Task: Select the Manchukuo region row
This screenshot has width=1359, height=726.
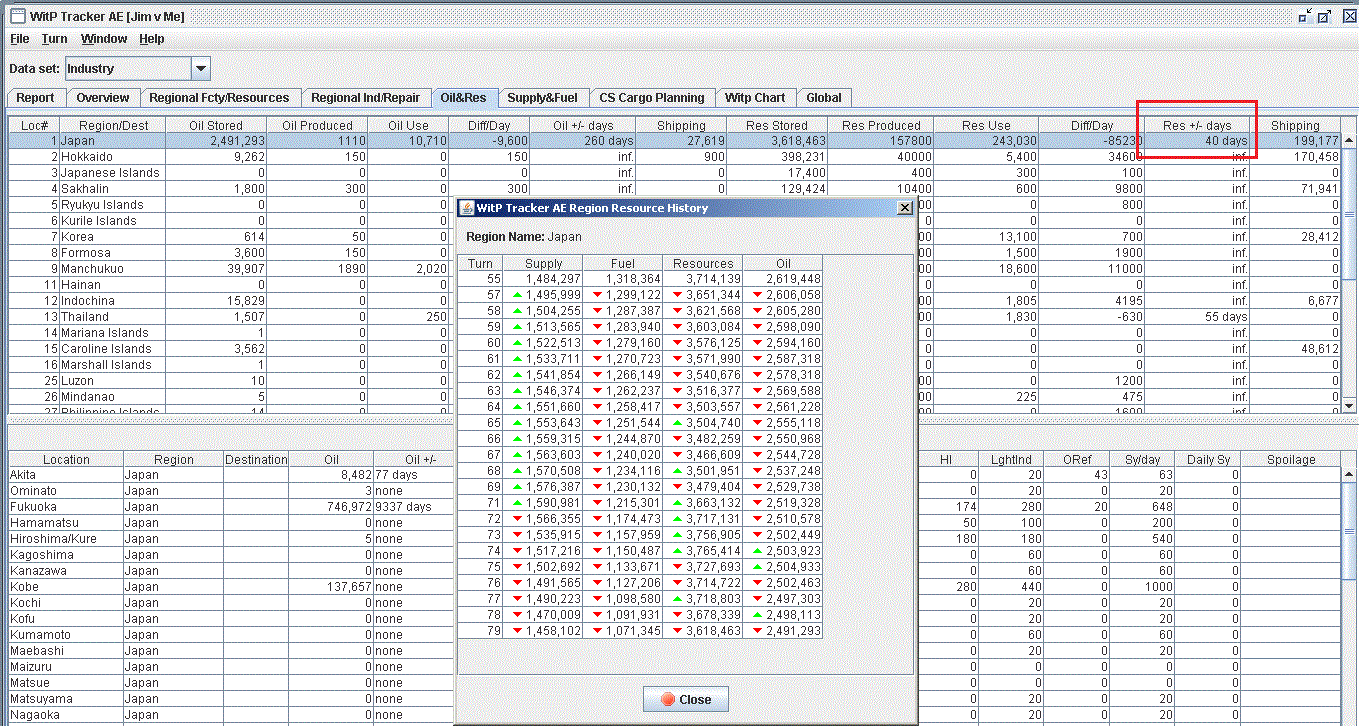Action: coord(675,269)
